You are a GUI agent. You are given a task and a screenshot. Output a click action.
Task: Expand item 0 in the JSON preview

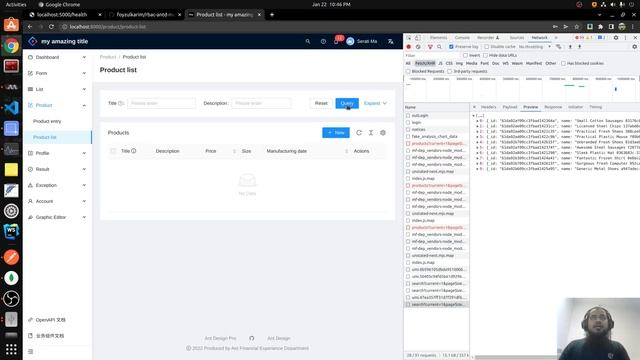pos(477,121)
